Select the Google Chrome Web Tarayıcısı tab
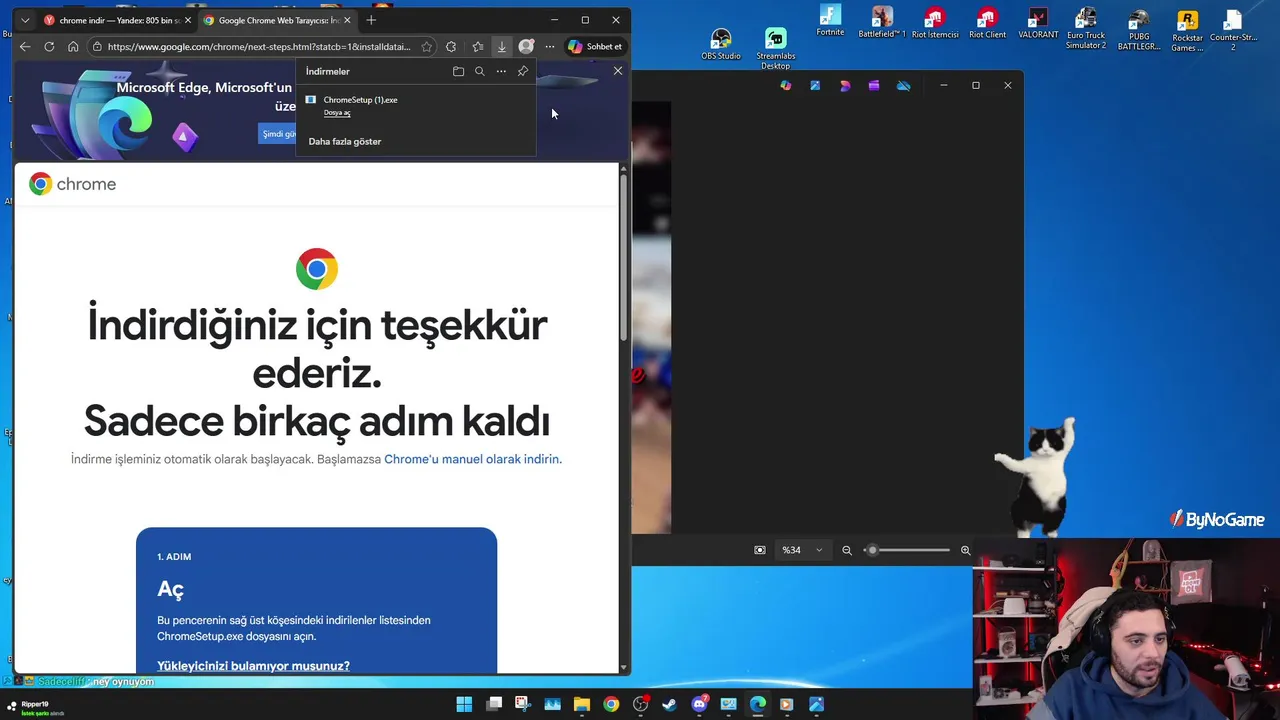Screen dimensions: 1280x720 click(x=277, y=20)
